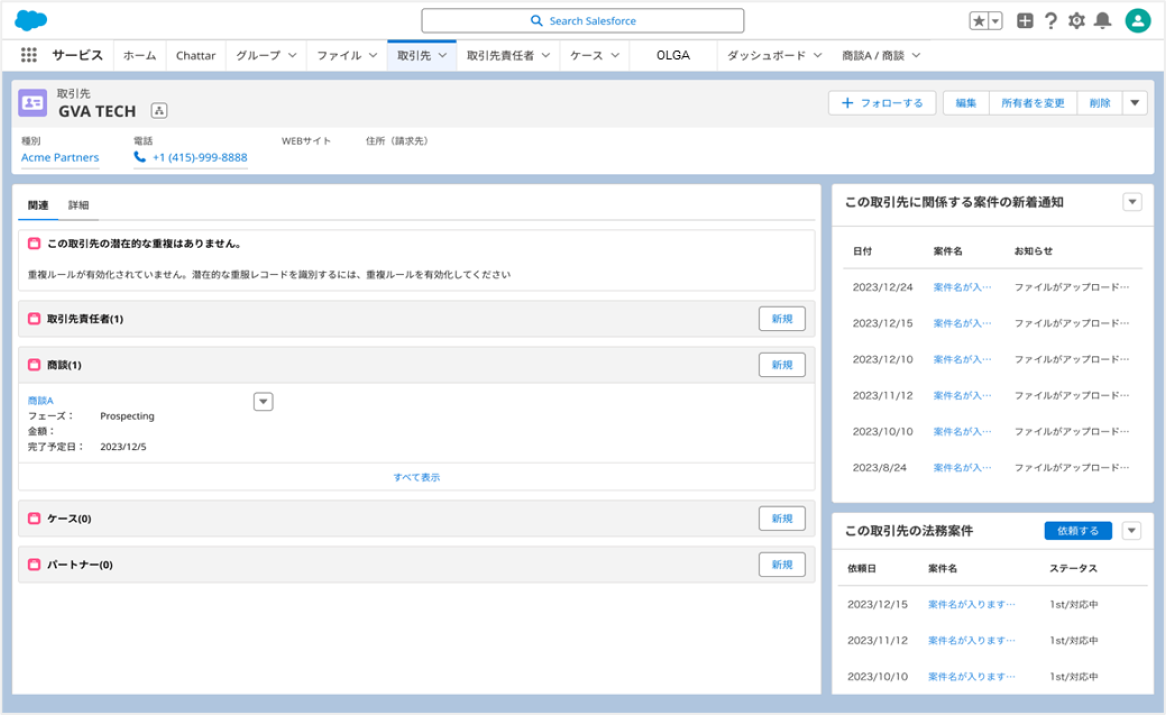1166x715 pixels.
Task: Click the 削除 button
Action: 1100,103
